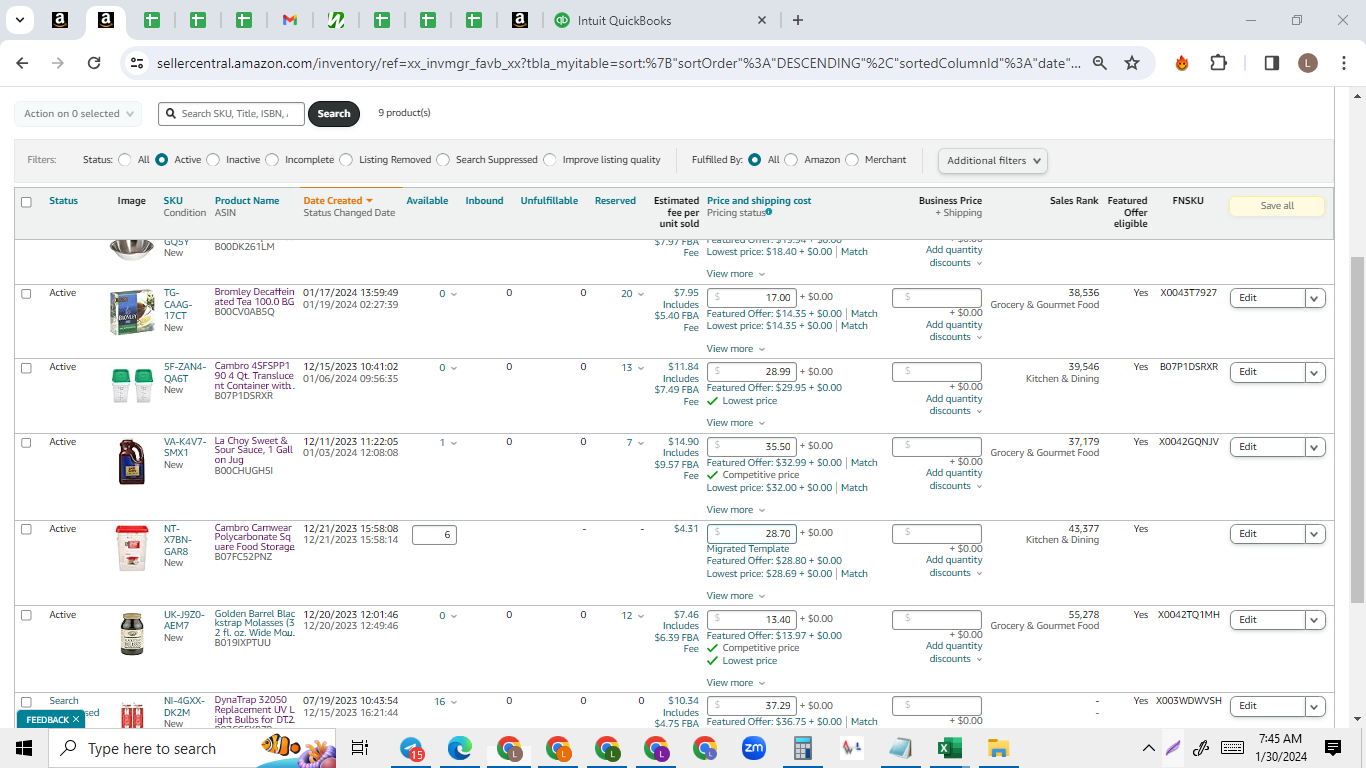This screenshot has width=1366, height=768.
Task: Open the Extensions puzzle icon
Action: tap(1218, 63)
